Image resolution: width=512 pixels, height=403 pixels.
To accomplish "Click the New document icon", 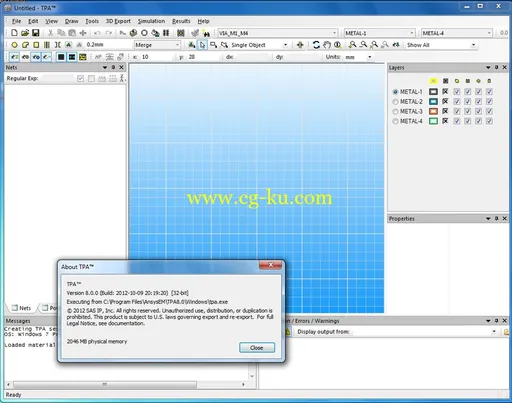I will pos(14,33).
